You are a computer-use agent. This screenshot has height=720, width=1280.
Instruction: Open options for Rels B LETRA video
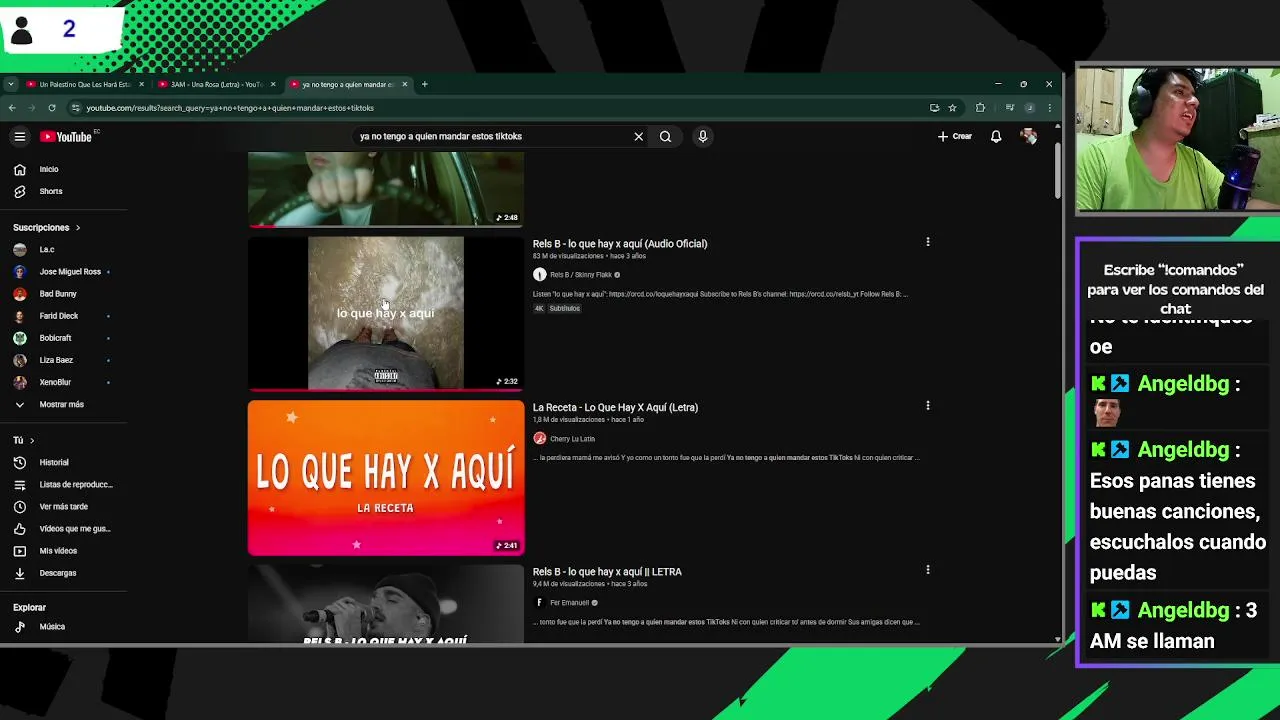928,570
